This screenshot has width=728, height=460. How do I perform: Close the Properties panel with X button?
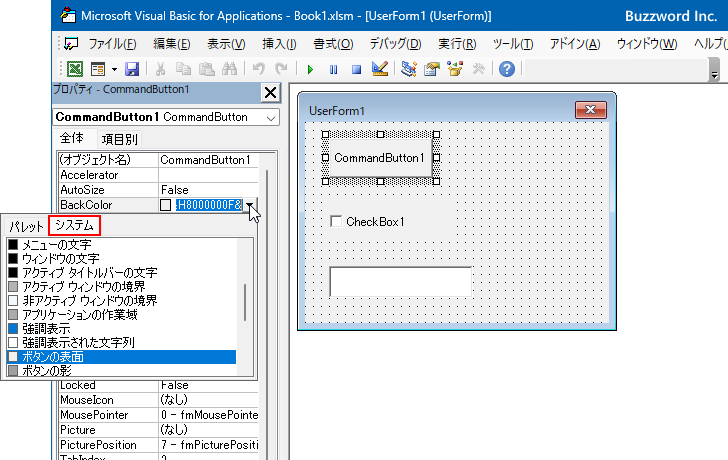(x=270, y=92)
